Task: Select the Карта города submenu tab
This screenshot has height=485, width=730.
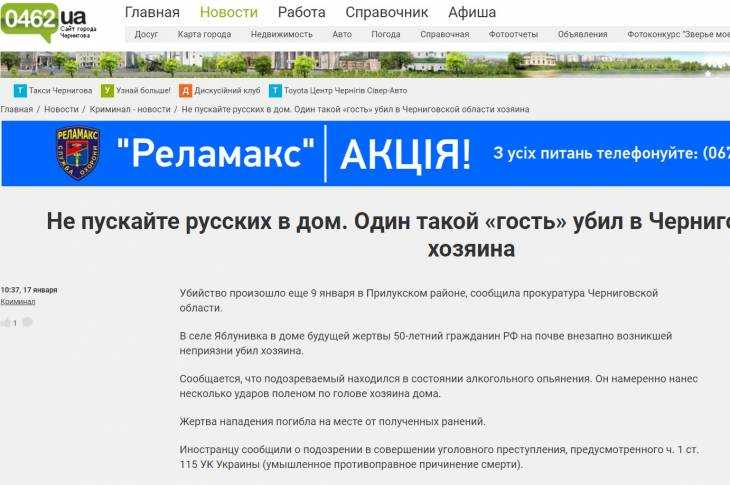Action: click(x=204, y=34)
